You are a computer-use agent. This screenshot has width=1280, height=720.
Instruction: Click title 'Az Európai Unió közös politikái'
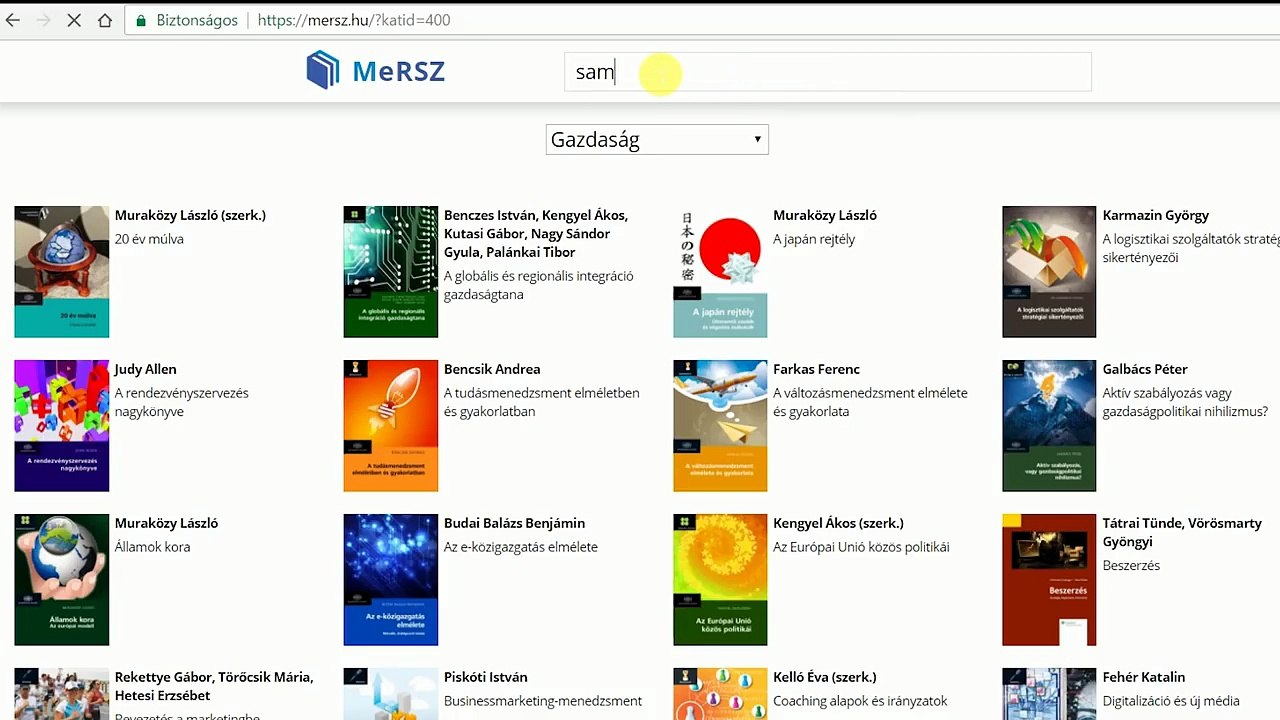861,547
